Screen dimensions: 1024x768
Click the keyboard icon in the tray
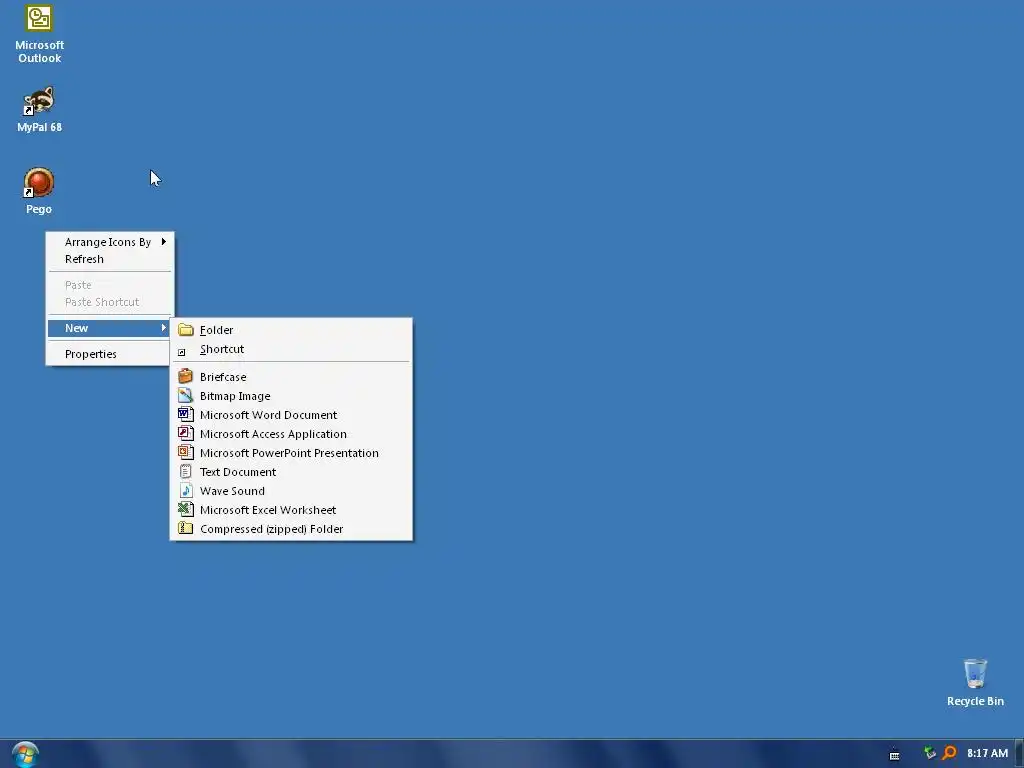[895, 755]
